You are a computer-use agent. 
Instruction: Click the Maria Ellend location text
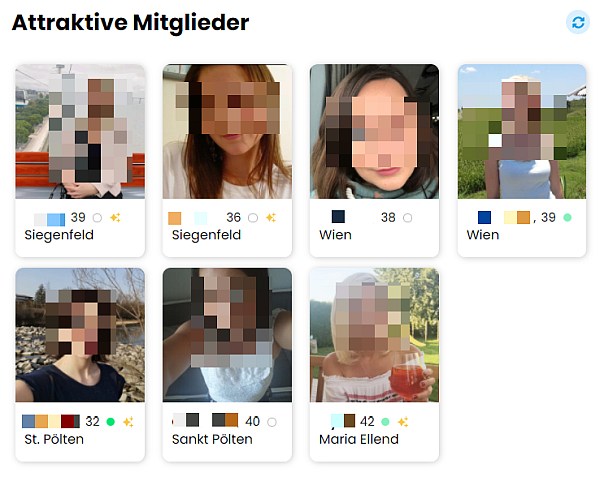click(x=359, y=439)
